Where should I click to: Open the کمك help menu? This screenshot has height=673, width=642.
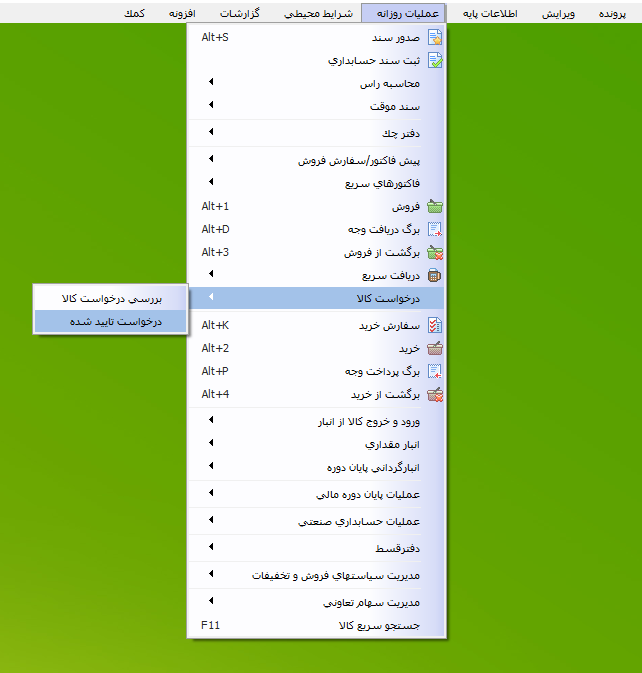tap(132, 15)
